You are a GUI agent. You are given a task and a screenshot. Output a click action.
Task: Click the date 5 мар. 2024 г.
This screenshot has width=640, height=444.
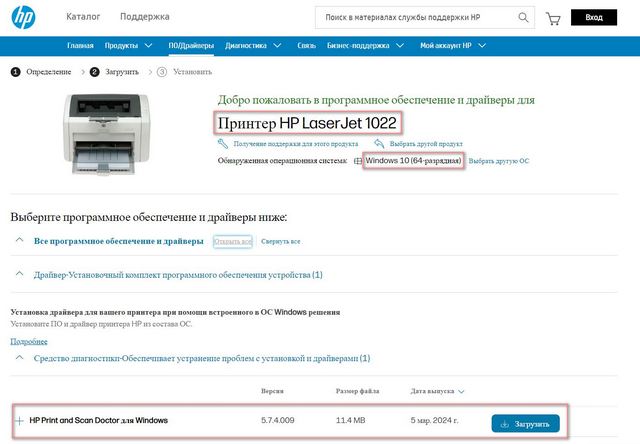(434, 420)
